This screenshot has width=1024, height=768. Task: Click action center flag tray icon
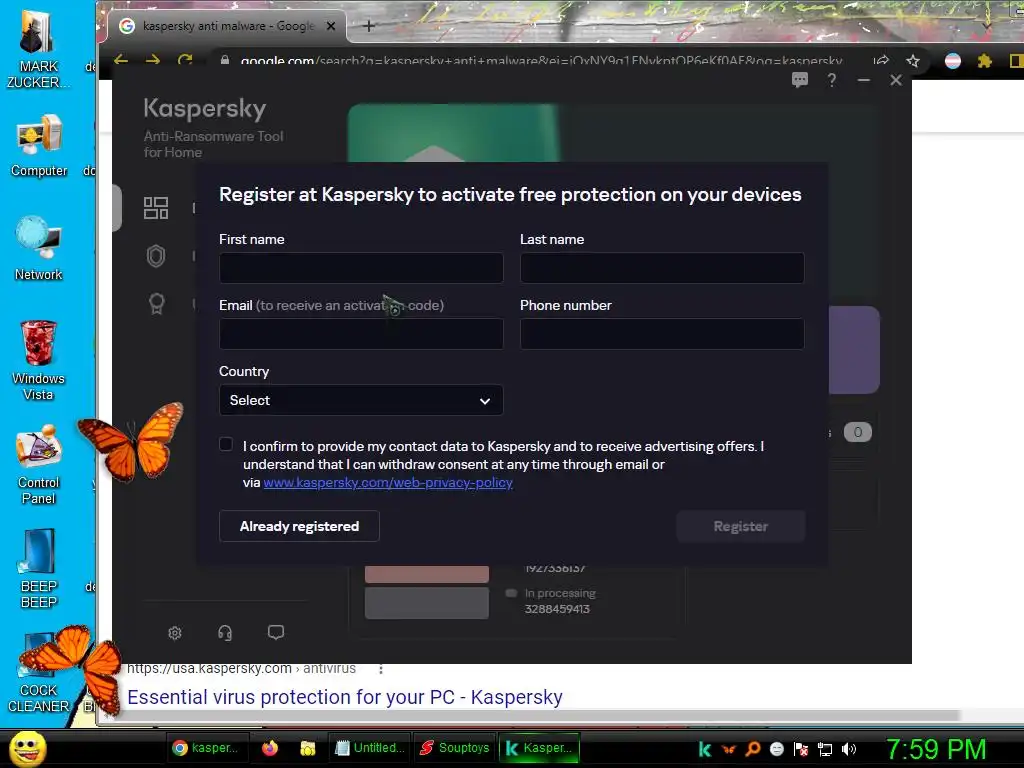click(x=801, y=749)
